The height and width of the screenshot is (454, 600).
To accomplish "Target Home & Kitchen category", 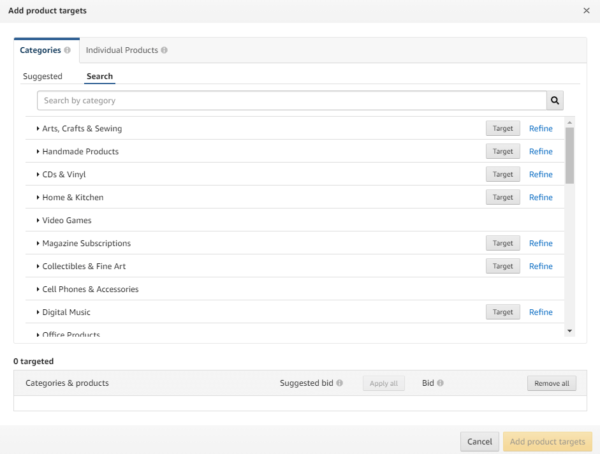I will pyautogui.click(x=503, y=198).
